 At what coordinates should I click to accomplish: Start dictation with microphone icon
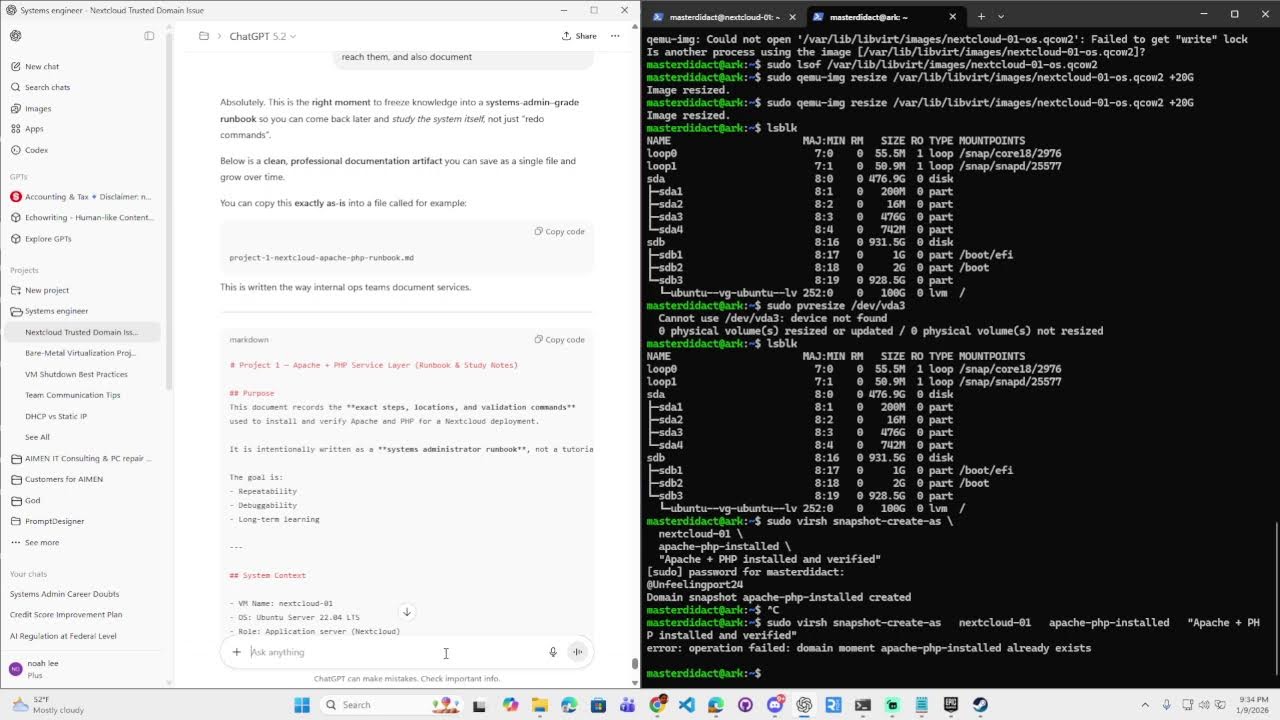click(x=552, y=652)
